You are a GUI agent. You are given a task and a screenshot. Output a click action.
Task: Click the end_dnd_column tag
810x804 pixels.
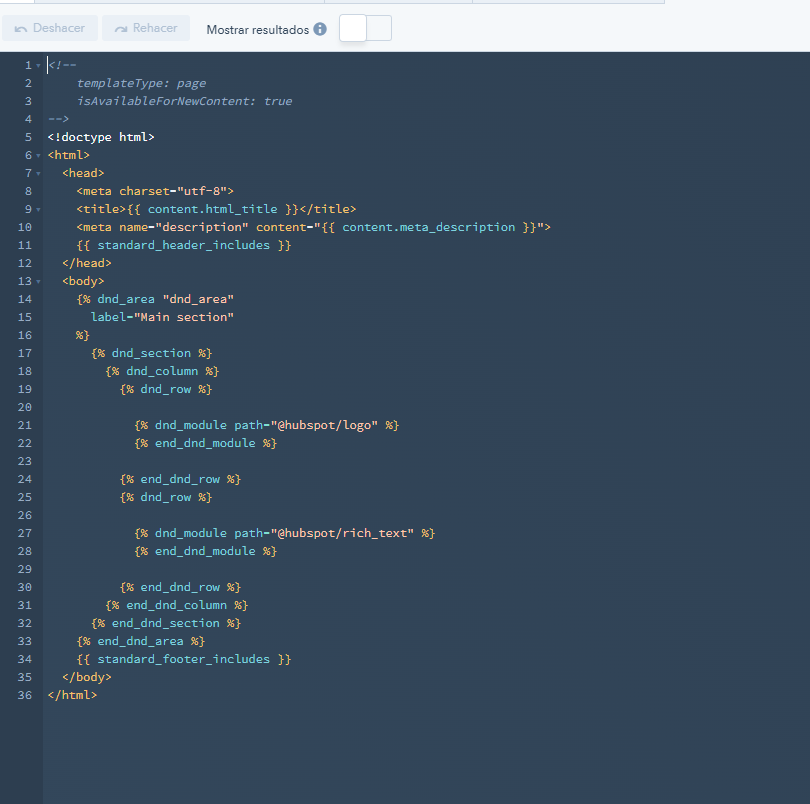point(177,606)
